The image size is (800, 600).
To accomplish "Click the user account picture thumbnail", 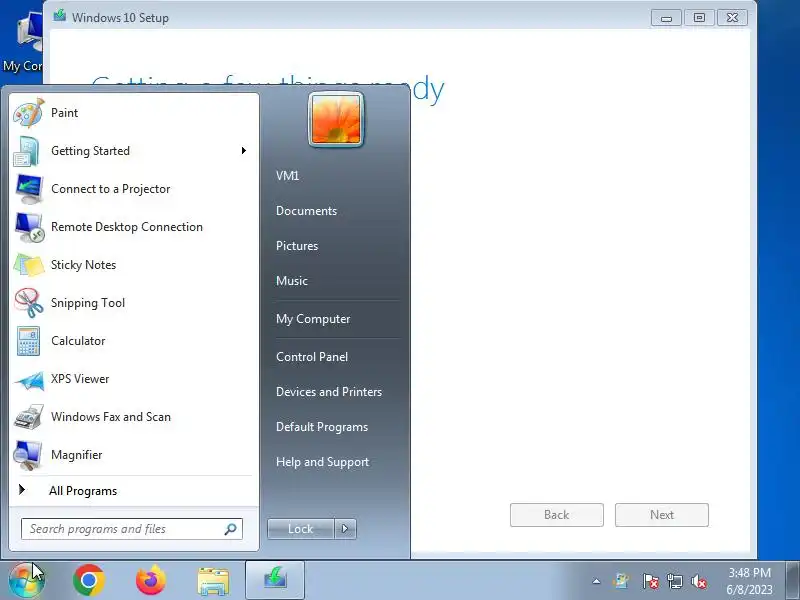I will coord(336,119).
